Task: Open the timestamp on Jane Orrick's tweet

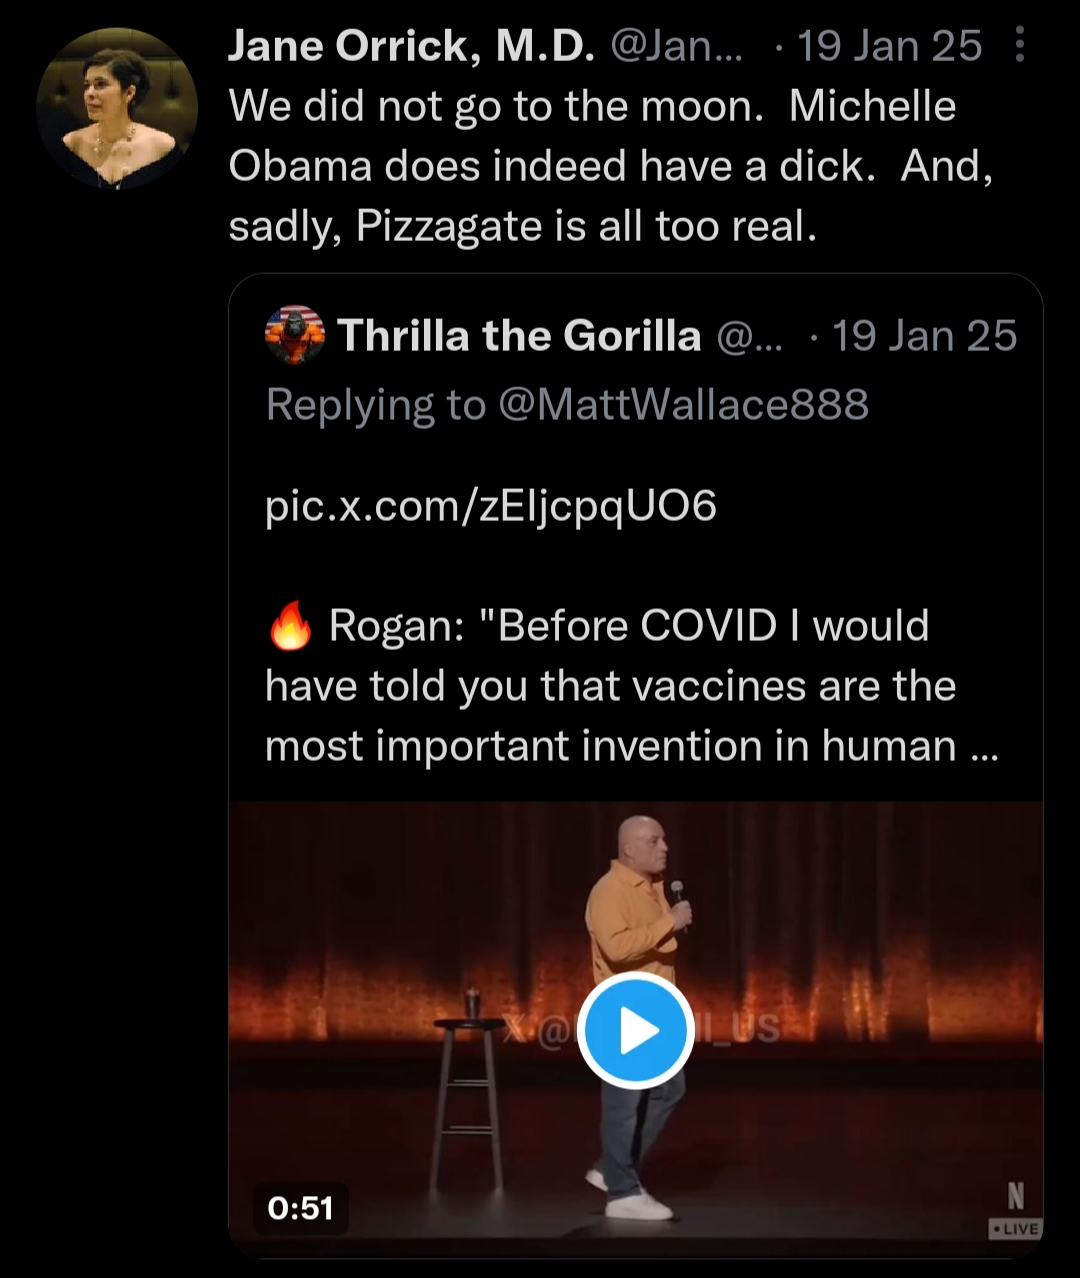Action: point(889,46)
